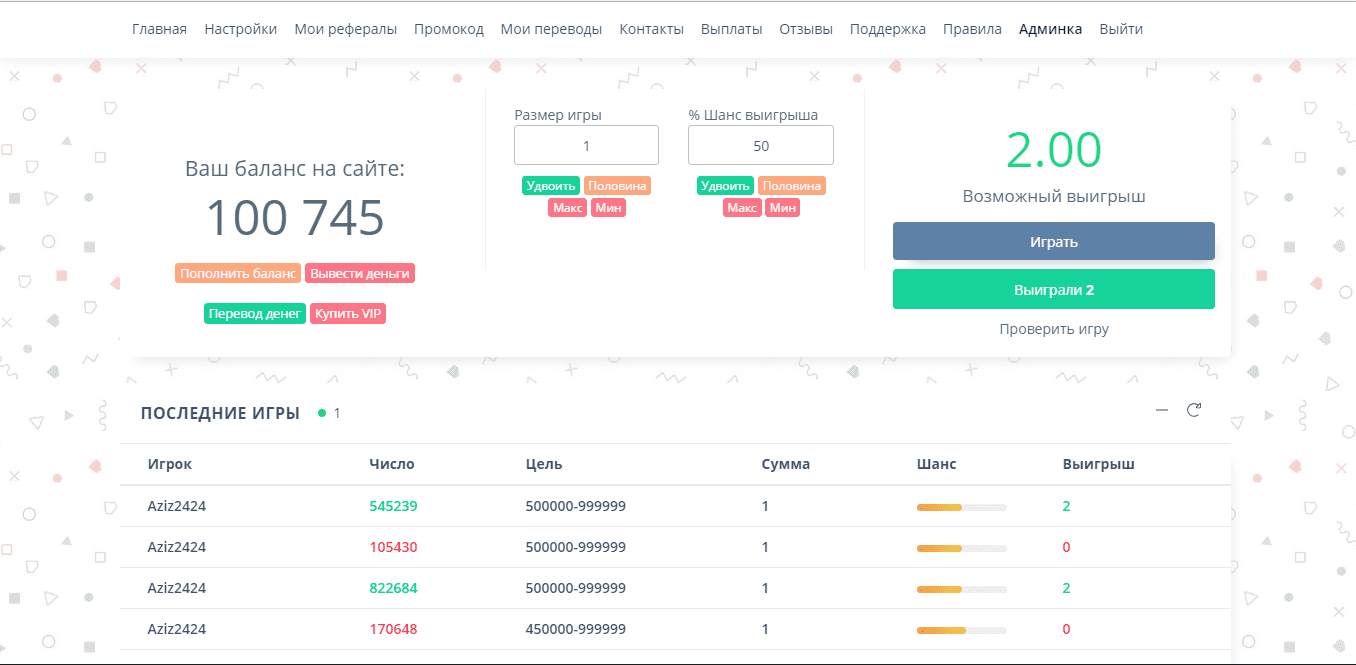Set win chance to Мин
Viewport: 1356px width, 665px height.
click(x=782, y=208)
